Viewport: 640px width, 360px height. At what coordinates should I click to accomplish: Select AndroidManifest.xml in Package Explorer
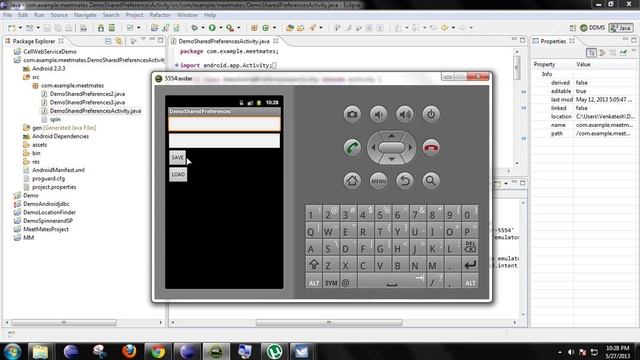[x=58, y=170]
